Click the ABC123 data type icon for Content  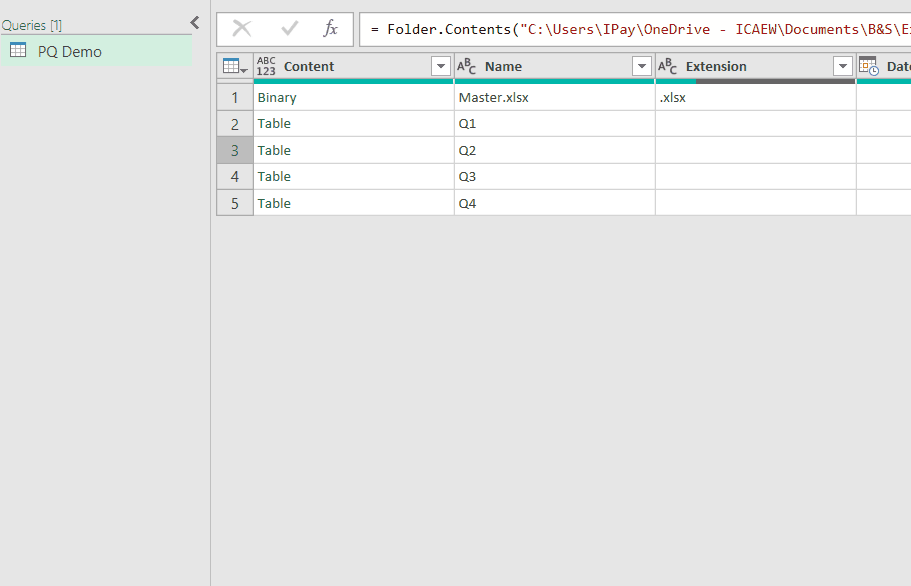[x=266, y=67]
